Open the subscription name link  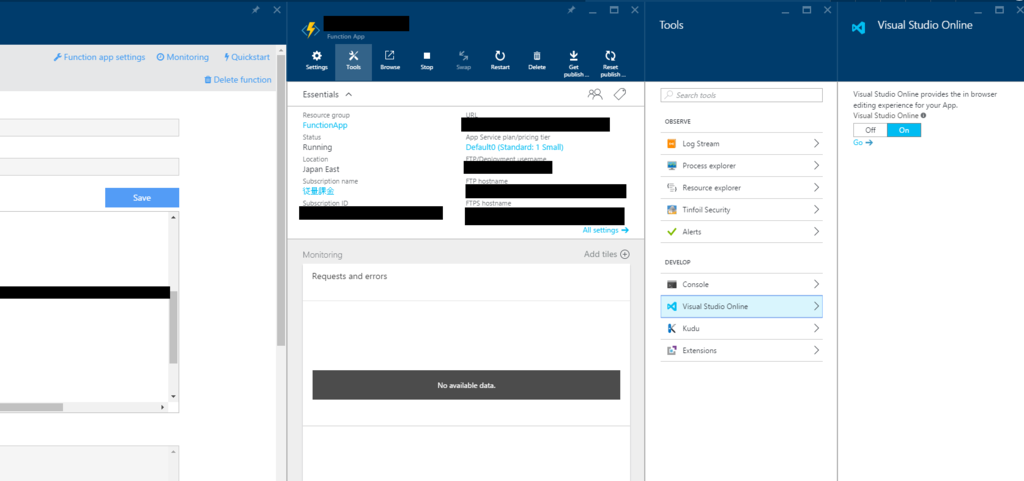(318, 191)
